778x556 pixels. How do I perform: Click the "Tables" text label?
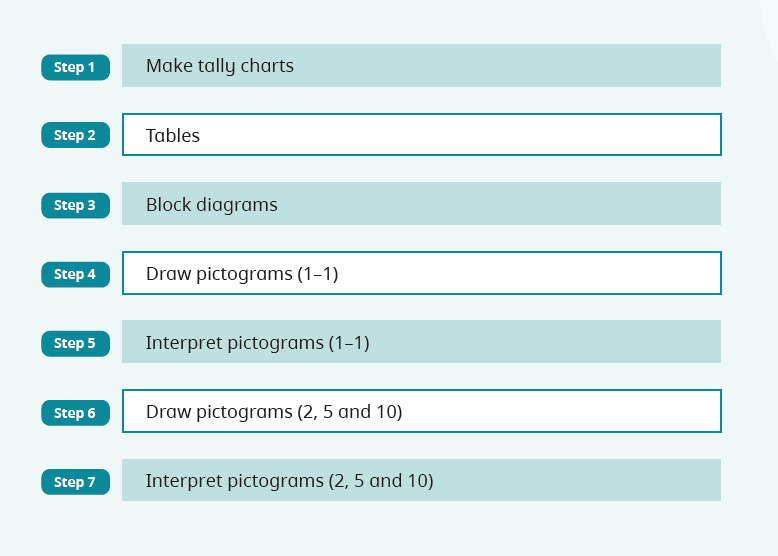tap(173, 136)
